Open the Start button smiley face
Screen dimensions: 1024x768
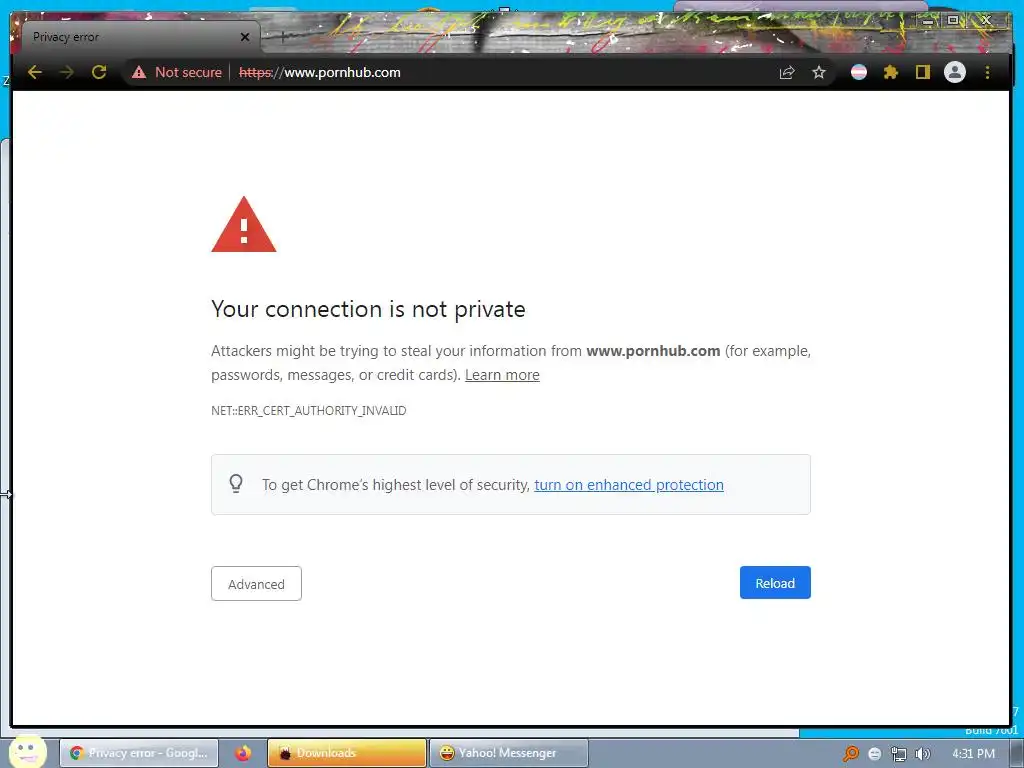[27, 752]
